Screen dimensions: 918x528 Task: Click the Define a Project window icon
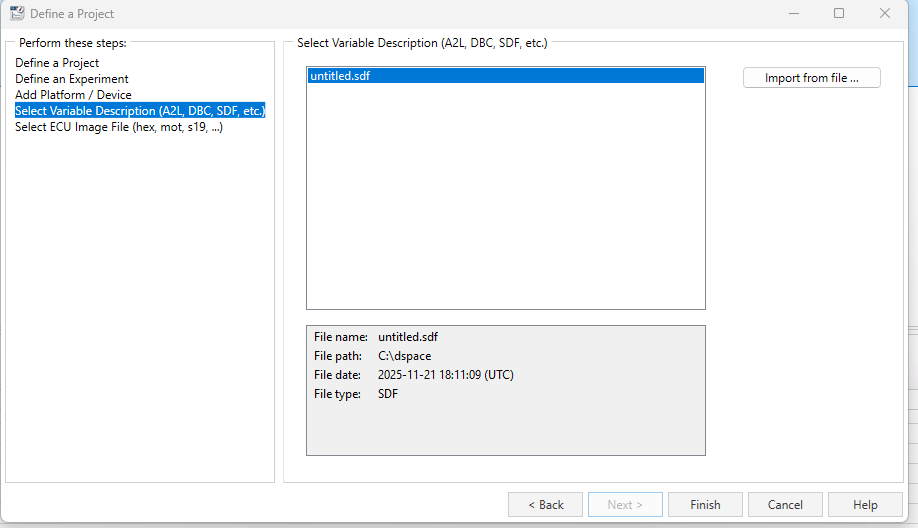pos(17,13)
